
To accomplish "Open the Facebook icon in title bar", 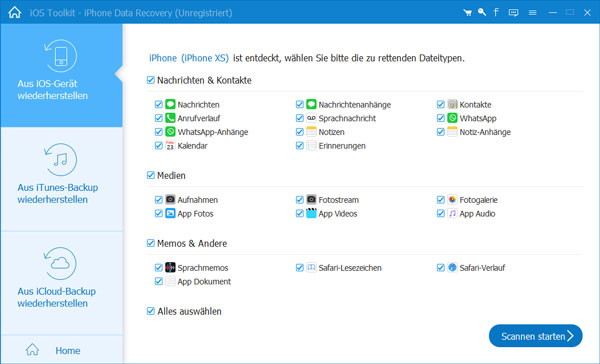I will [496, 12].
